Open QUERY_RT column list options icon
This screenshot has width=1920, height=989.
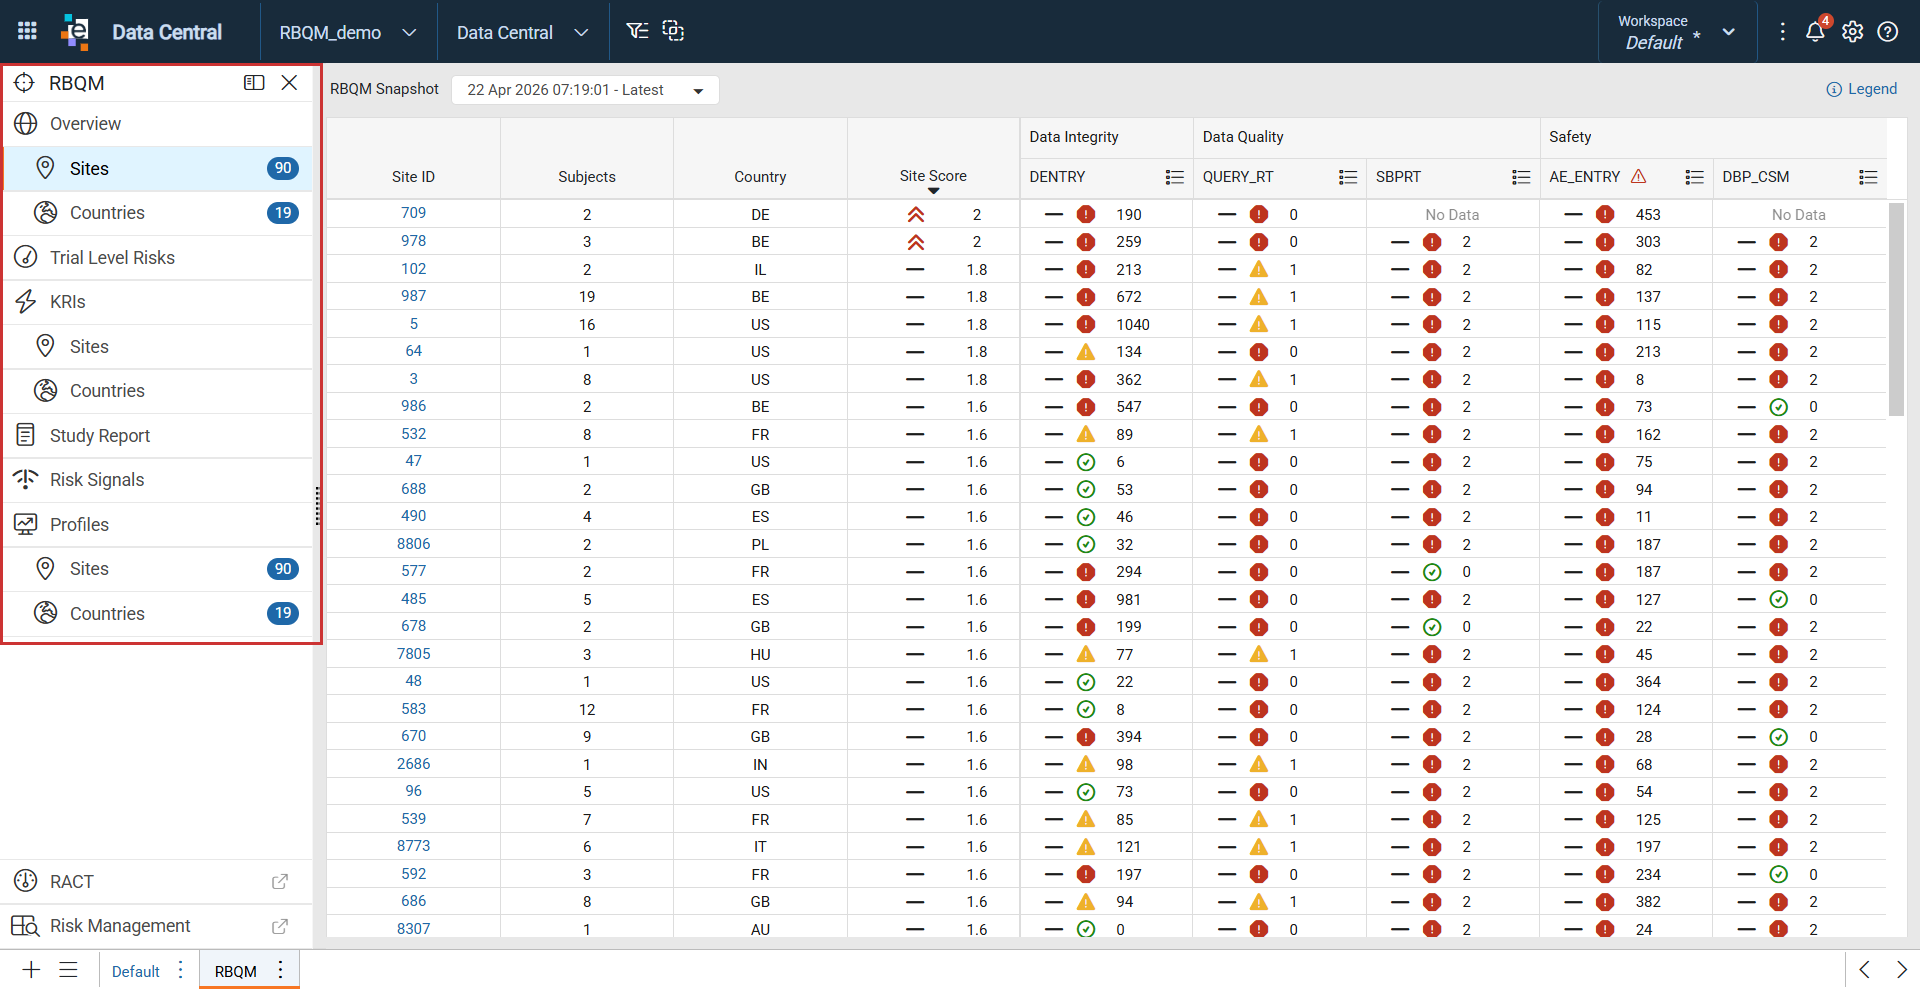[1348, 177]
